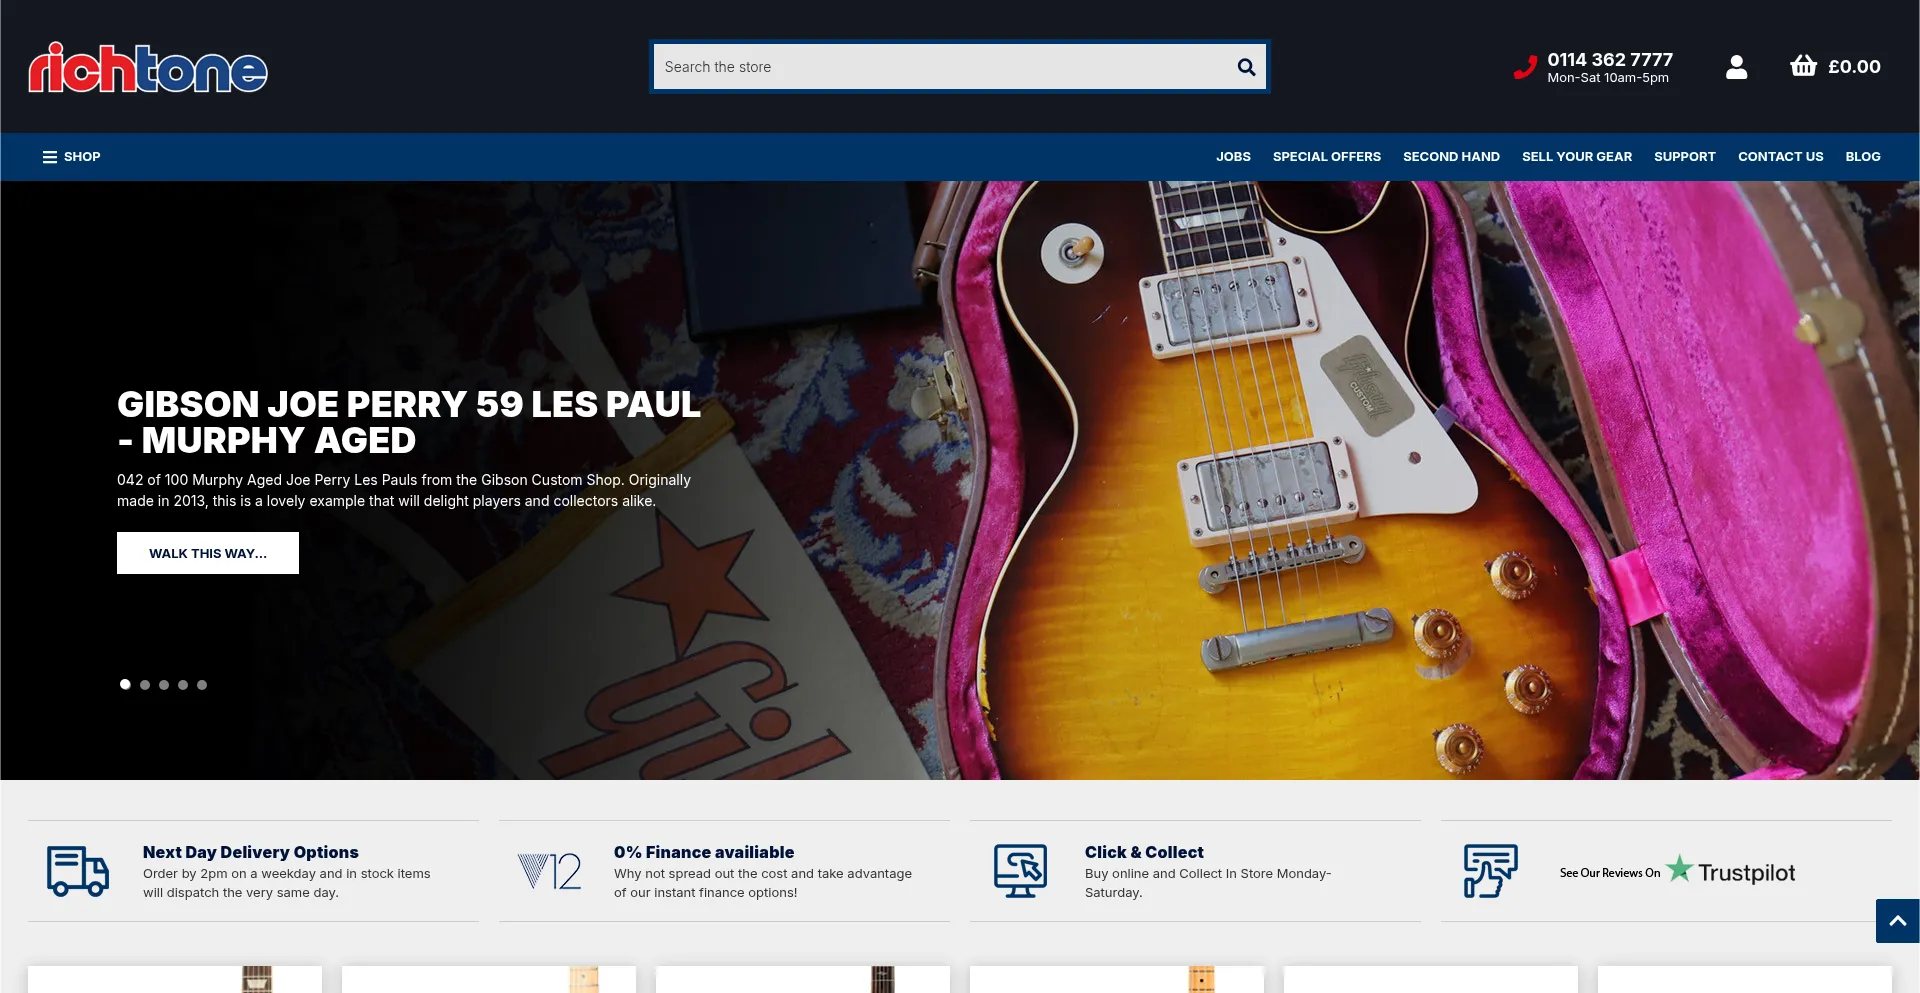Screen dimensions: 1920x993
Task: Click the WALK THIS WAY... button
Action: [208, 553]
